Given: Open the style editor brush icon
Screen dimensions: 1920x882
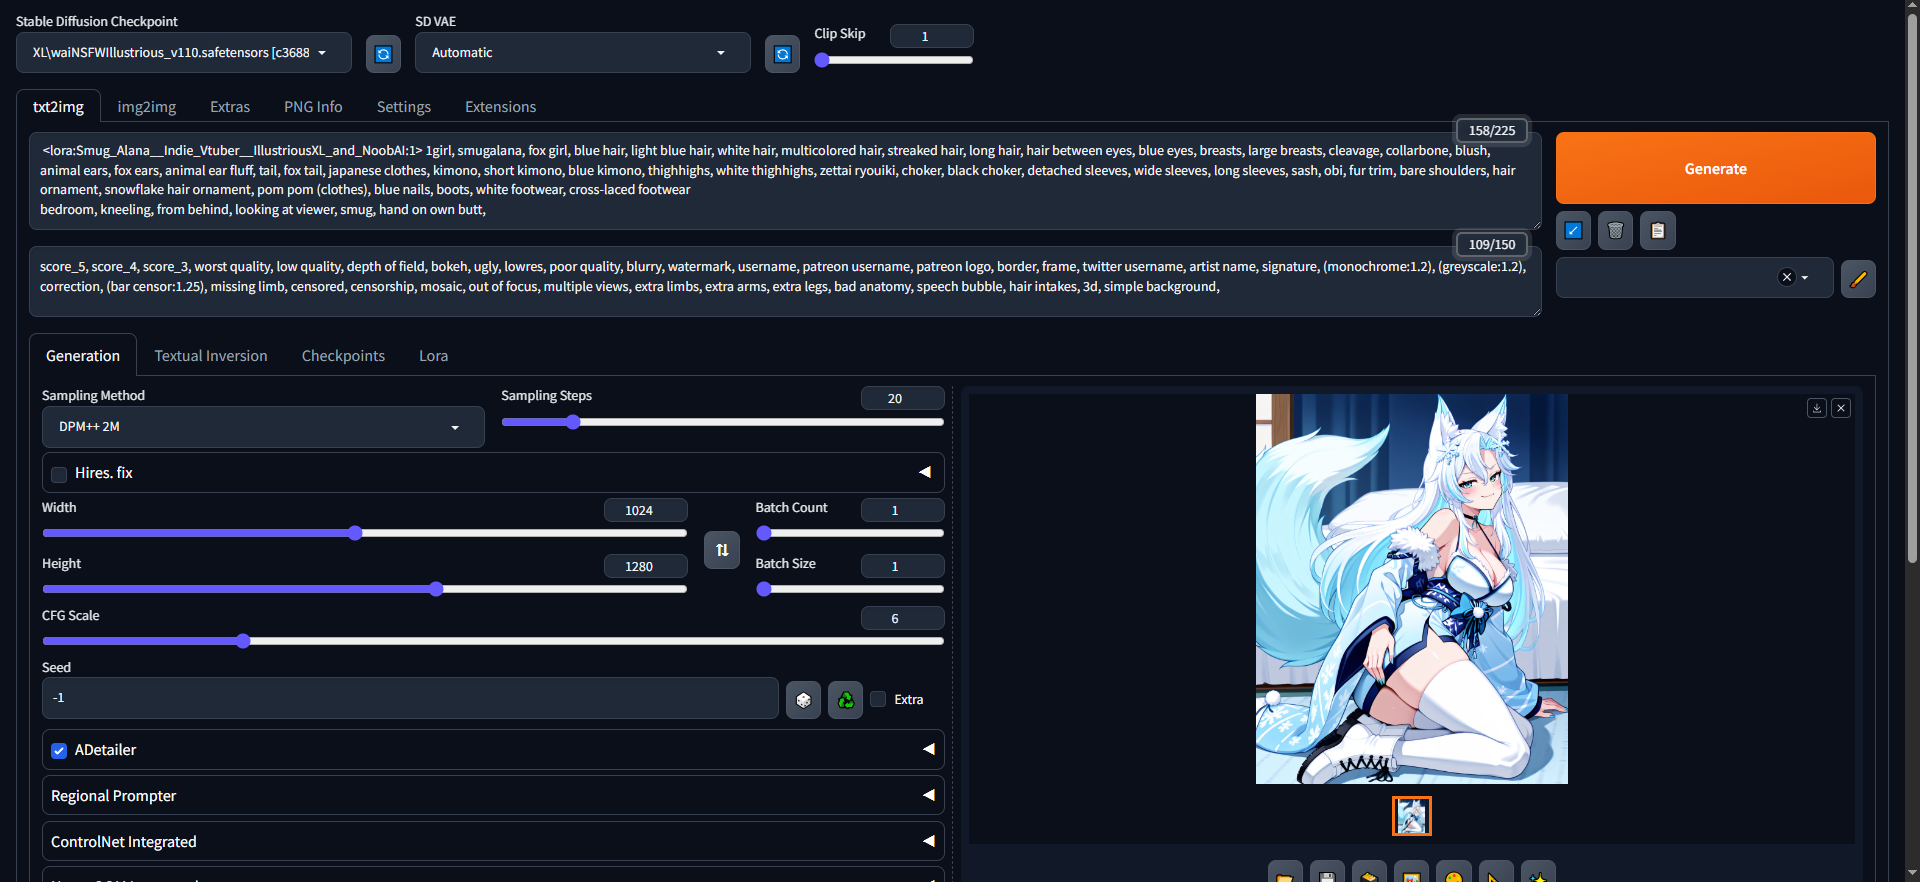Looking at the screenshot, I should (x=1858, y=278).
